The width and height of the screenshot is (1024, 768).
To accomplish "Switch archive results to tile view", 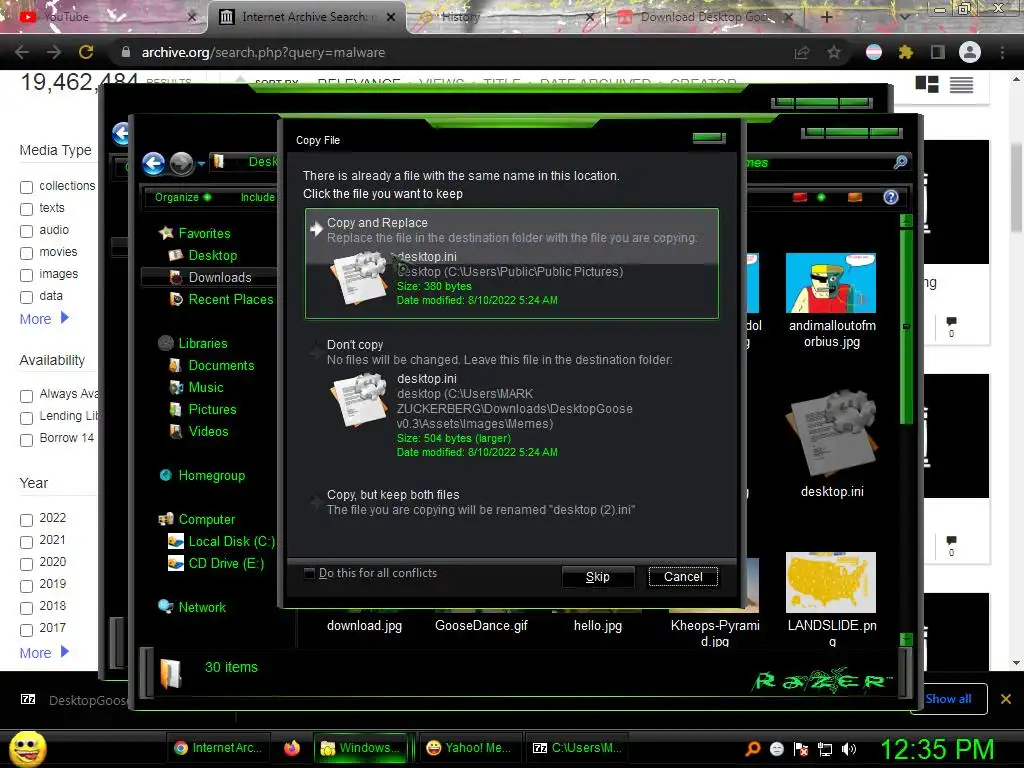I will point(927,84).
